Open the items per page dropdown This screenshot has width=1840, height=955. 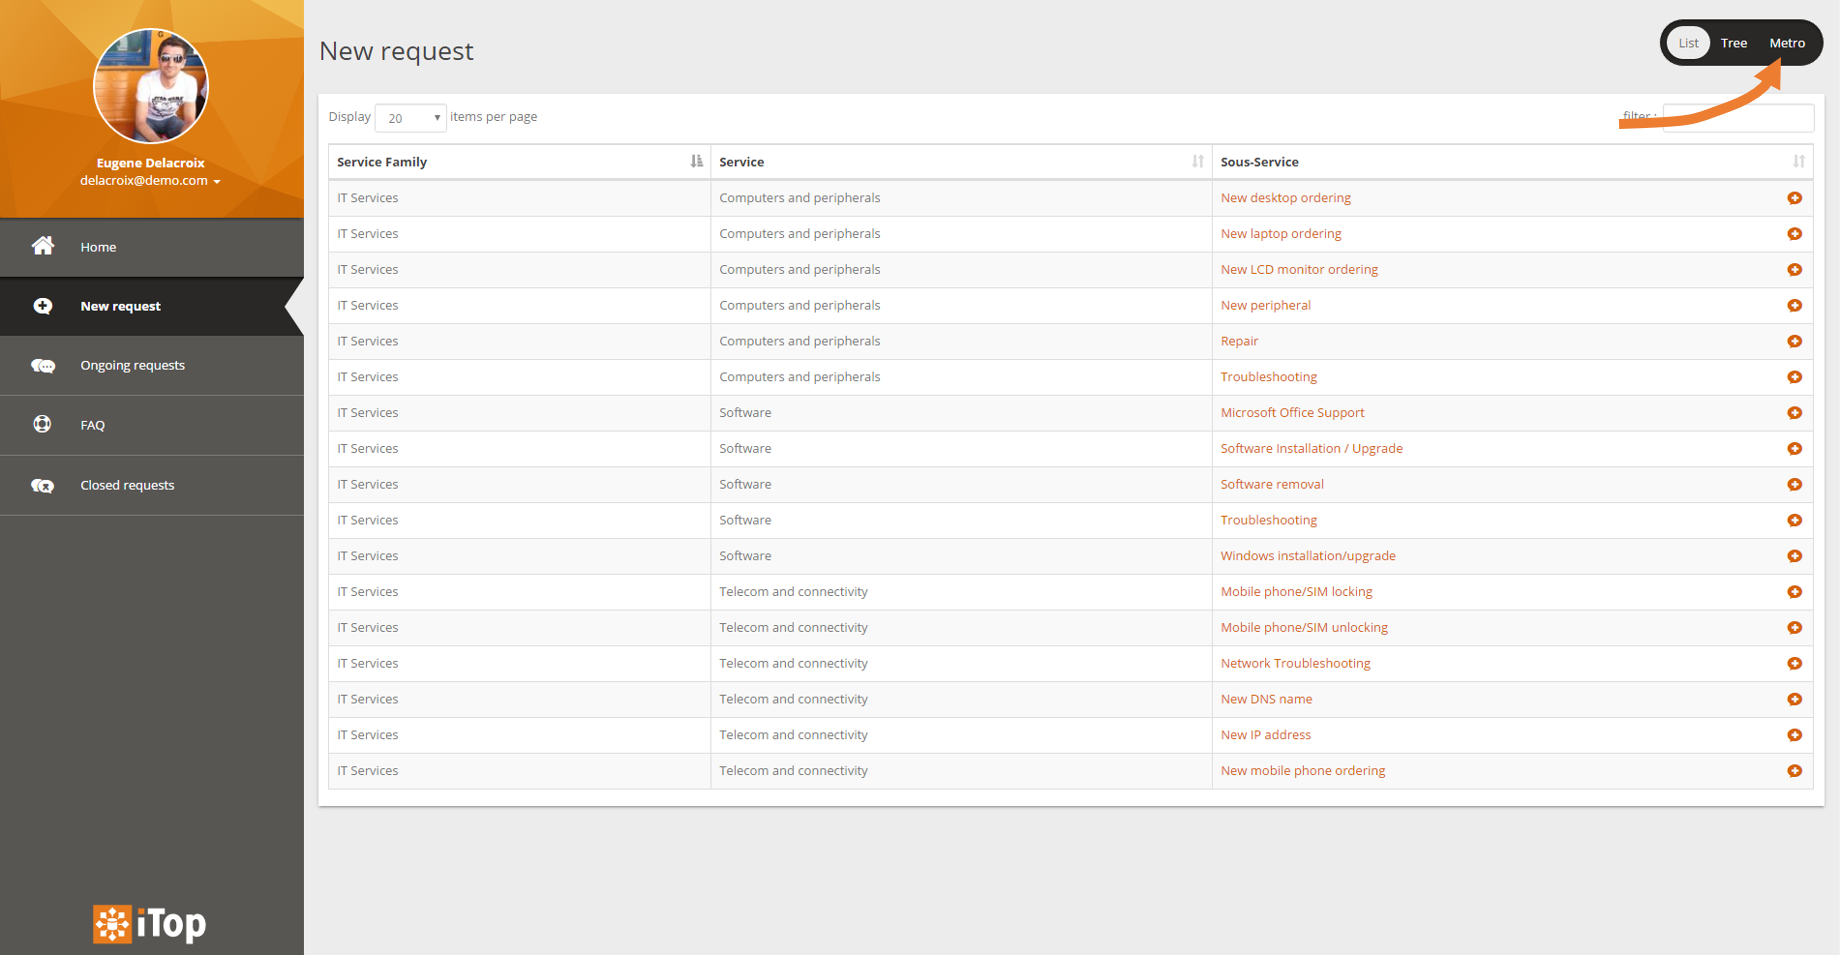point(410,118)
